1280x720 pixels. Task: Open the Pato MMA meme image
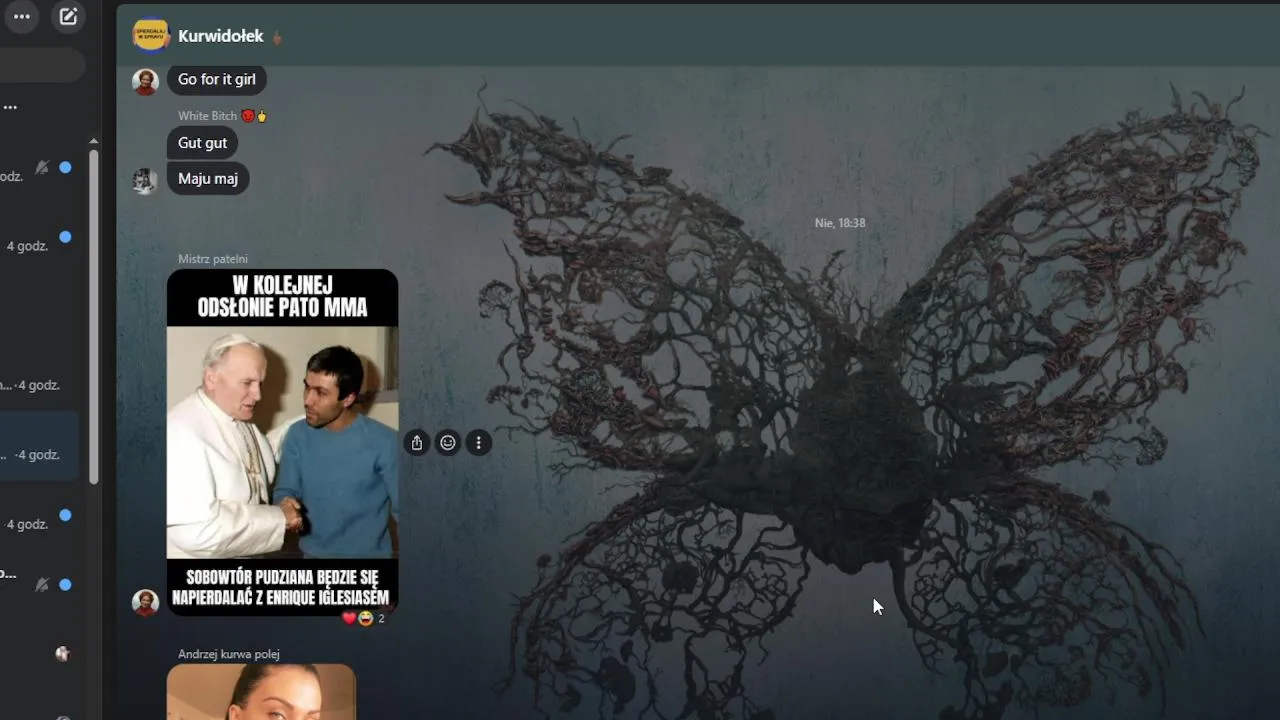click(x=282, y=442)
